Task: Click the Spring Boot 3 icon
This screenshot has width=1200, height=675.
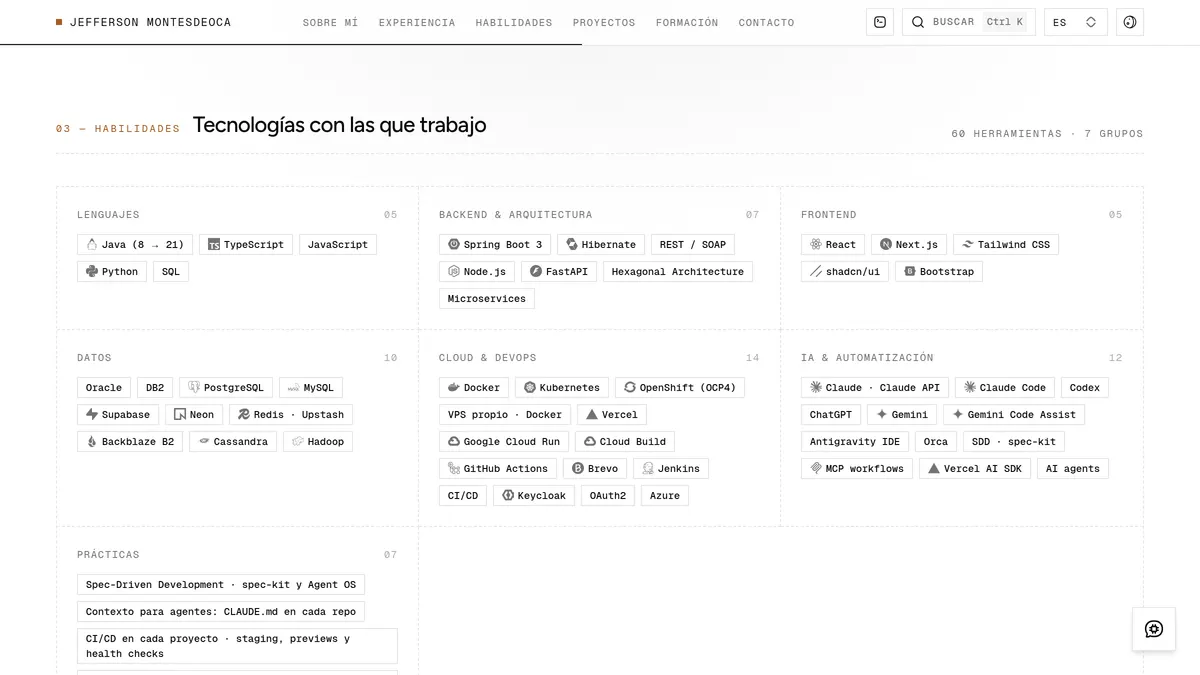Action: point(454,244)
